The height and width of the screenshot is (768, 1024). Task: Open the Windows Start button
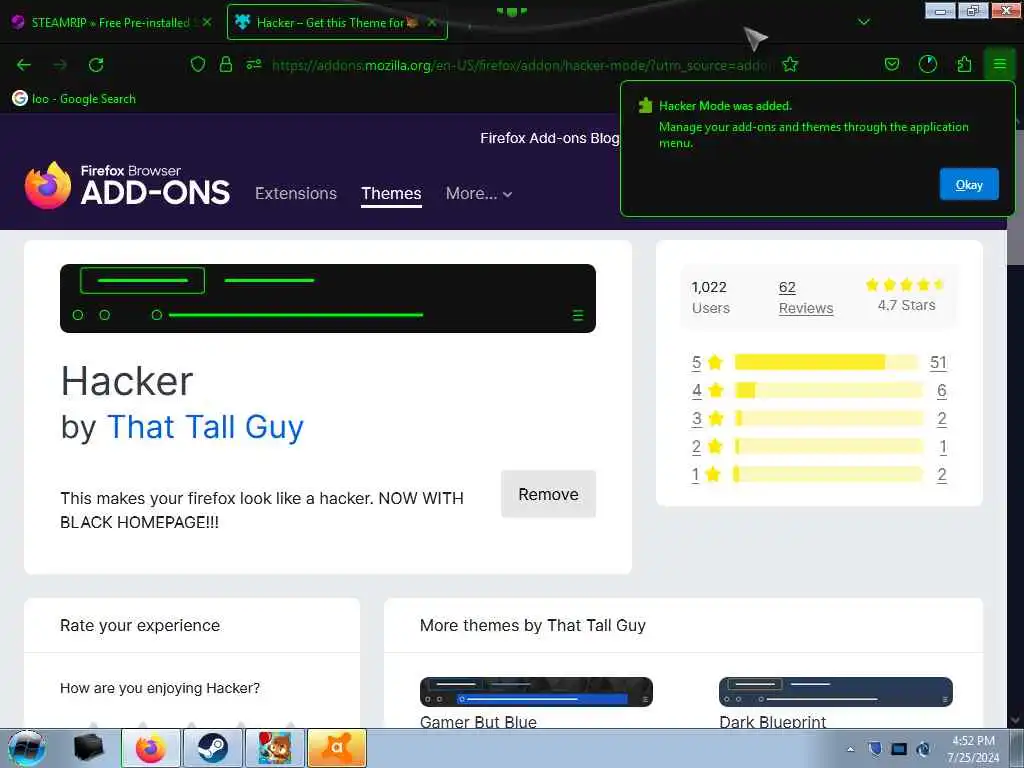coord(26,748)
